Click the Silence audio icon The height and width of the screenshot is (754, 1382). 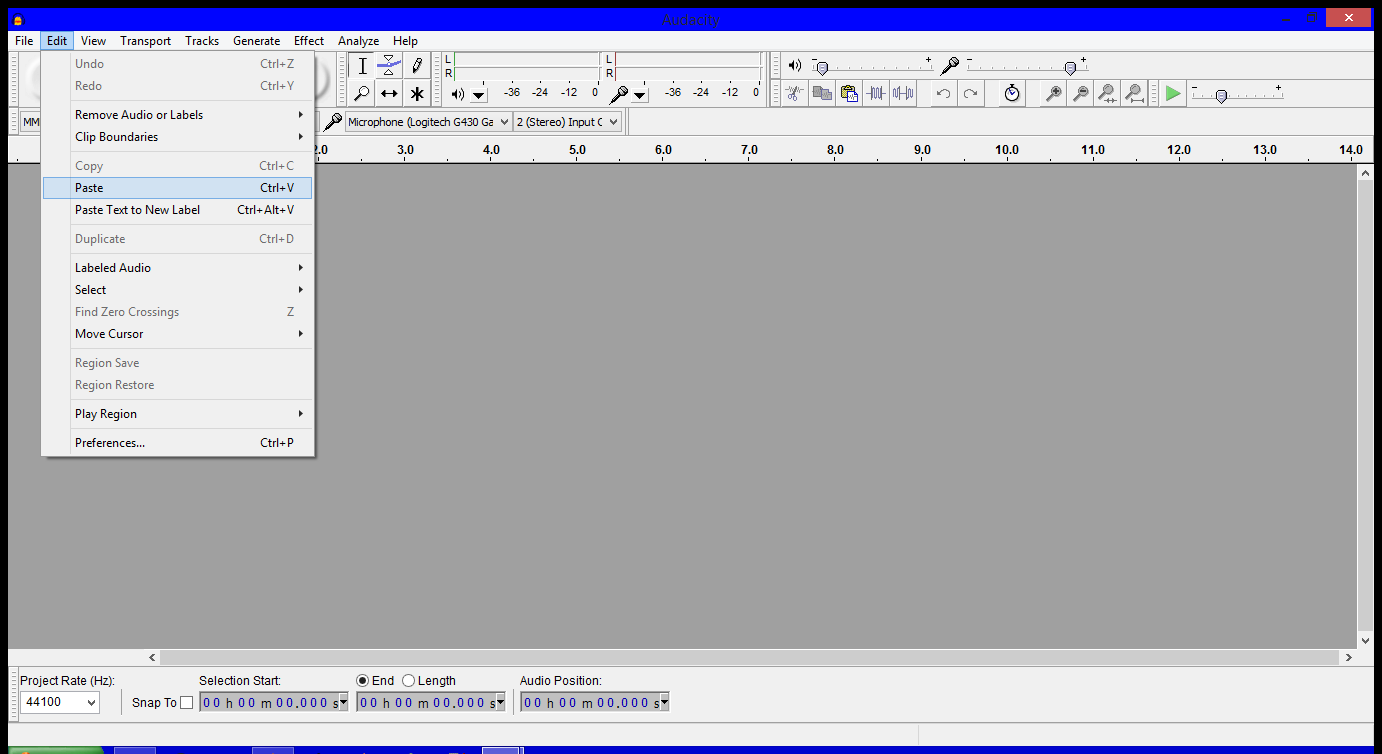(x=903, y=93)
